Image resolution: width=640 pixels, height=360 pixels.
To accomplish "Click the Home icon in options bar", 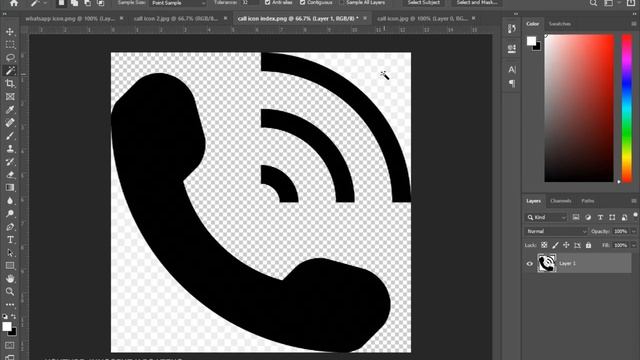I will click(14, 3).
